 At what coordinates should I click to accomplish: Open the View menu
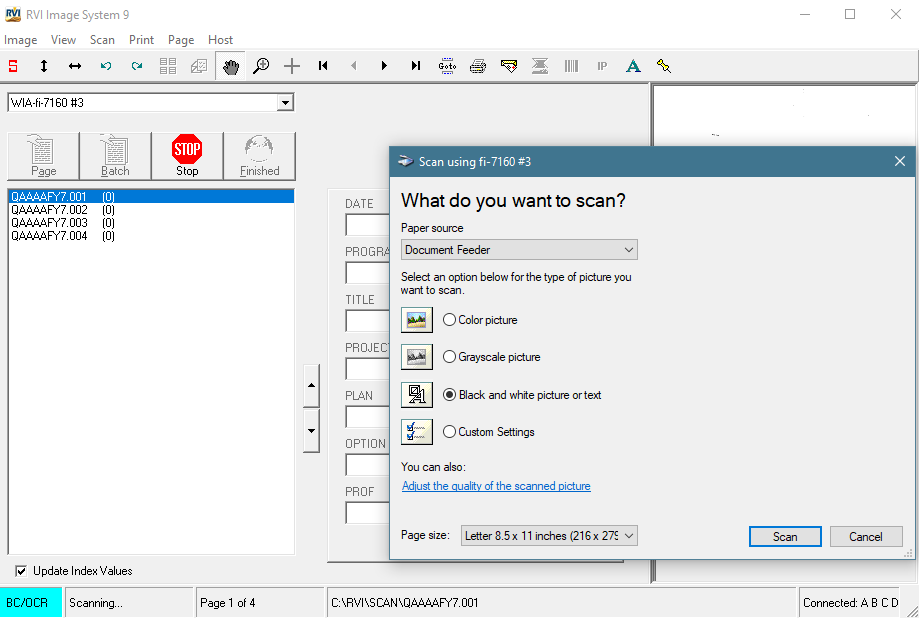tap(63, 40)
